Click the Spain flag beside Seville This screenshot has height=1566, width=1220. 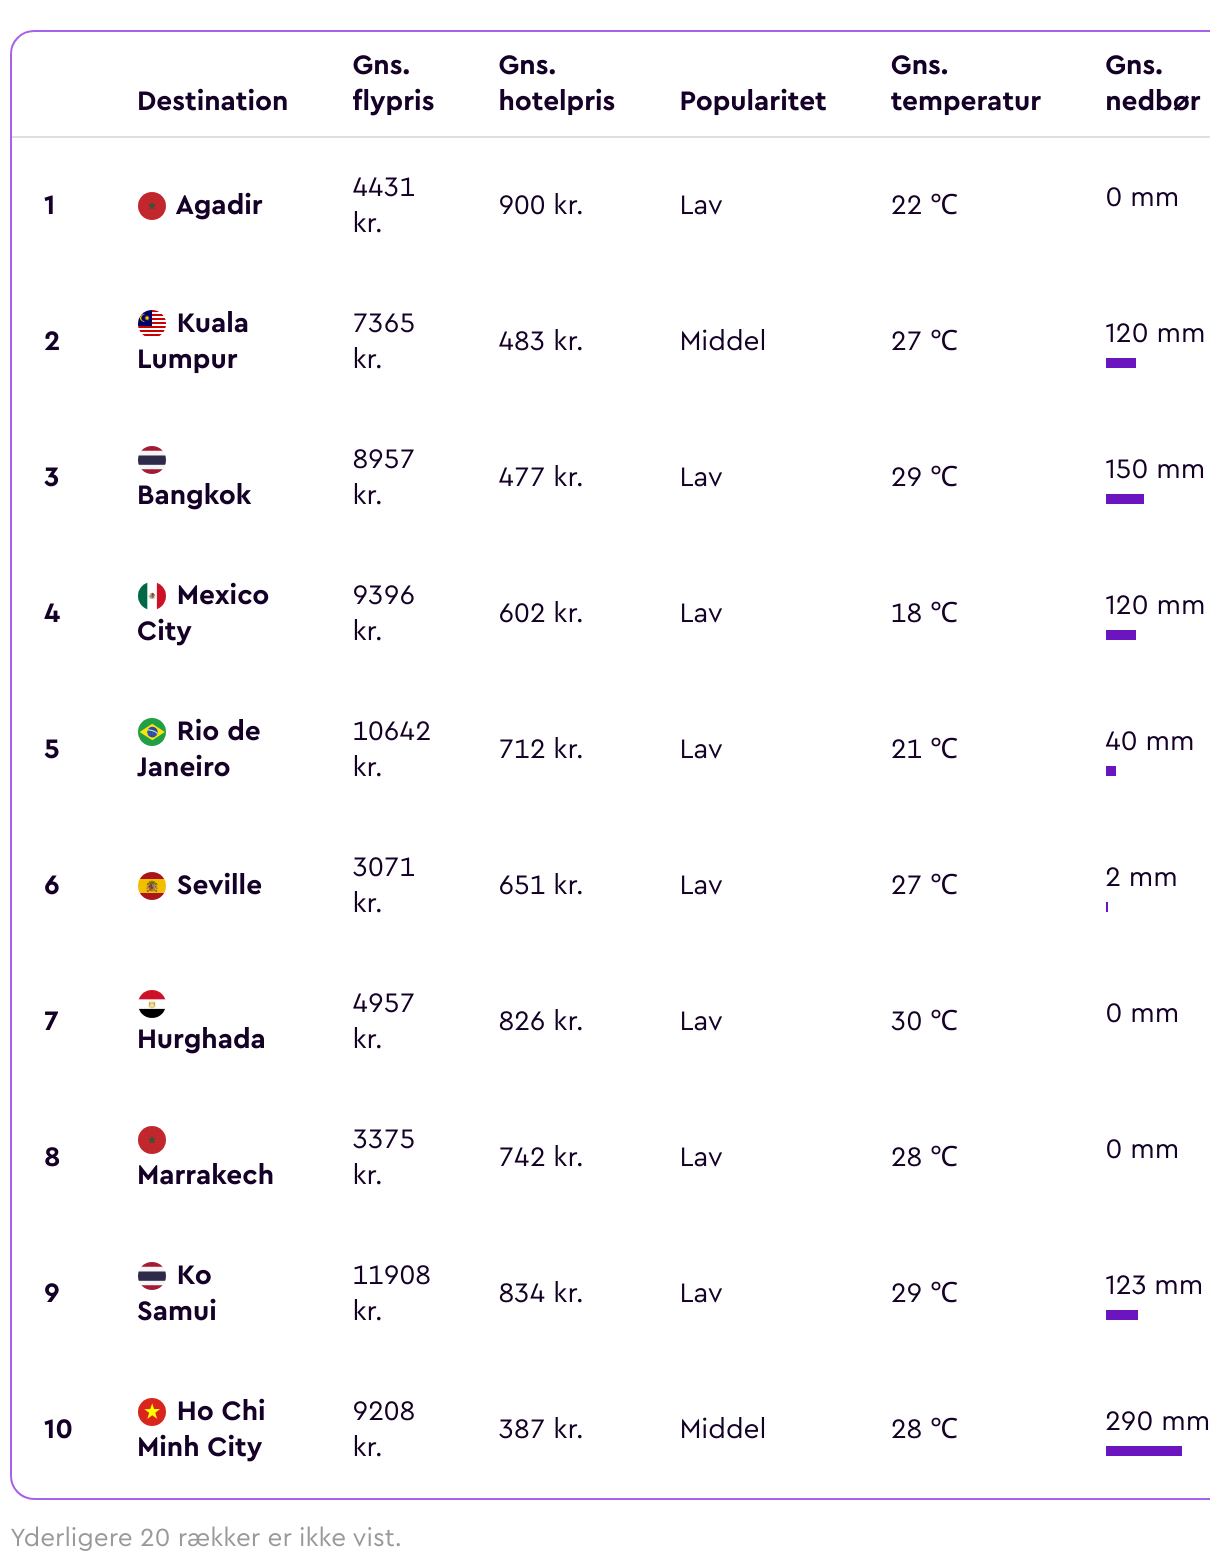[x=152, y=886]
